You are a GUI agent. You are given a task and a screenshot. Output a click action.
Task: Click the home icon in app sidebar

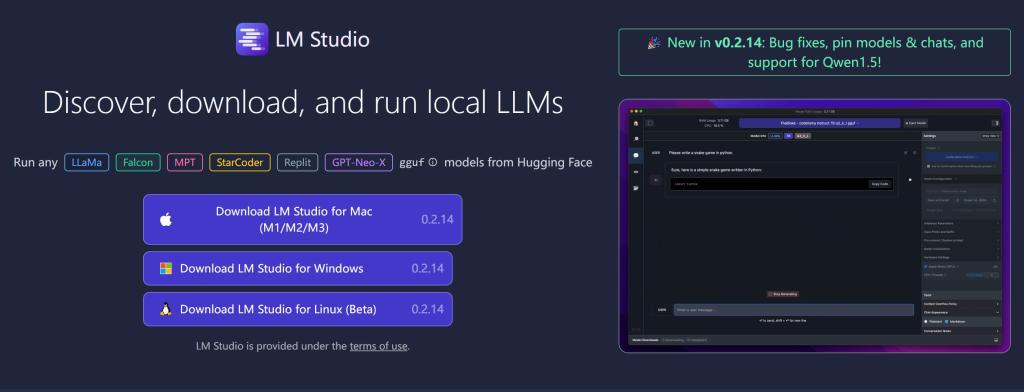pyautogui.click(x=635, y=123)
